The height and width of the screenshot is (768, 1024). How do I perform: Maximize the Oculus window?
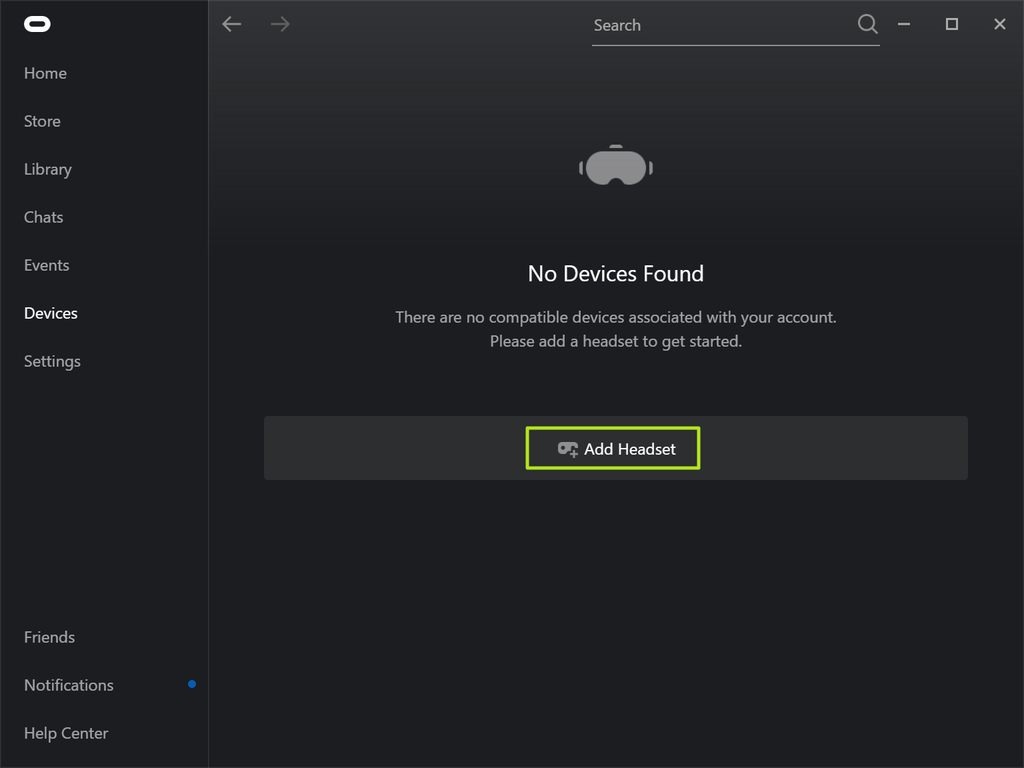(952, 24)
